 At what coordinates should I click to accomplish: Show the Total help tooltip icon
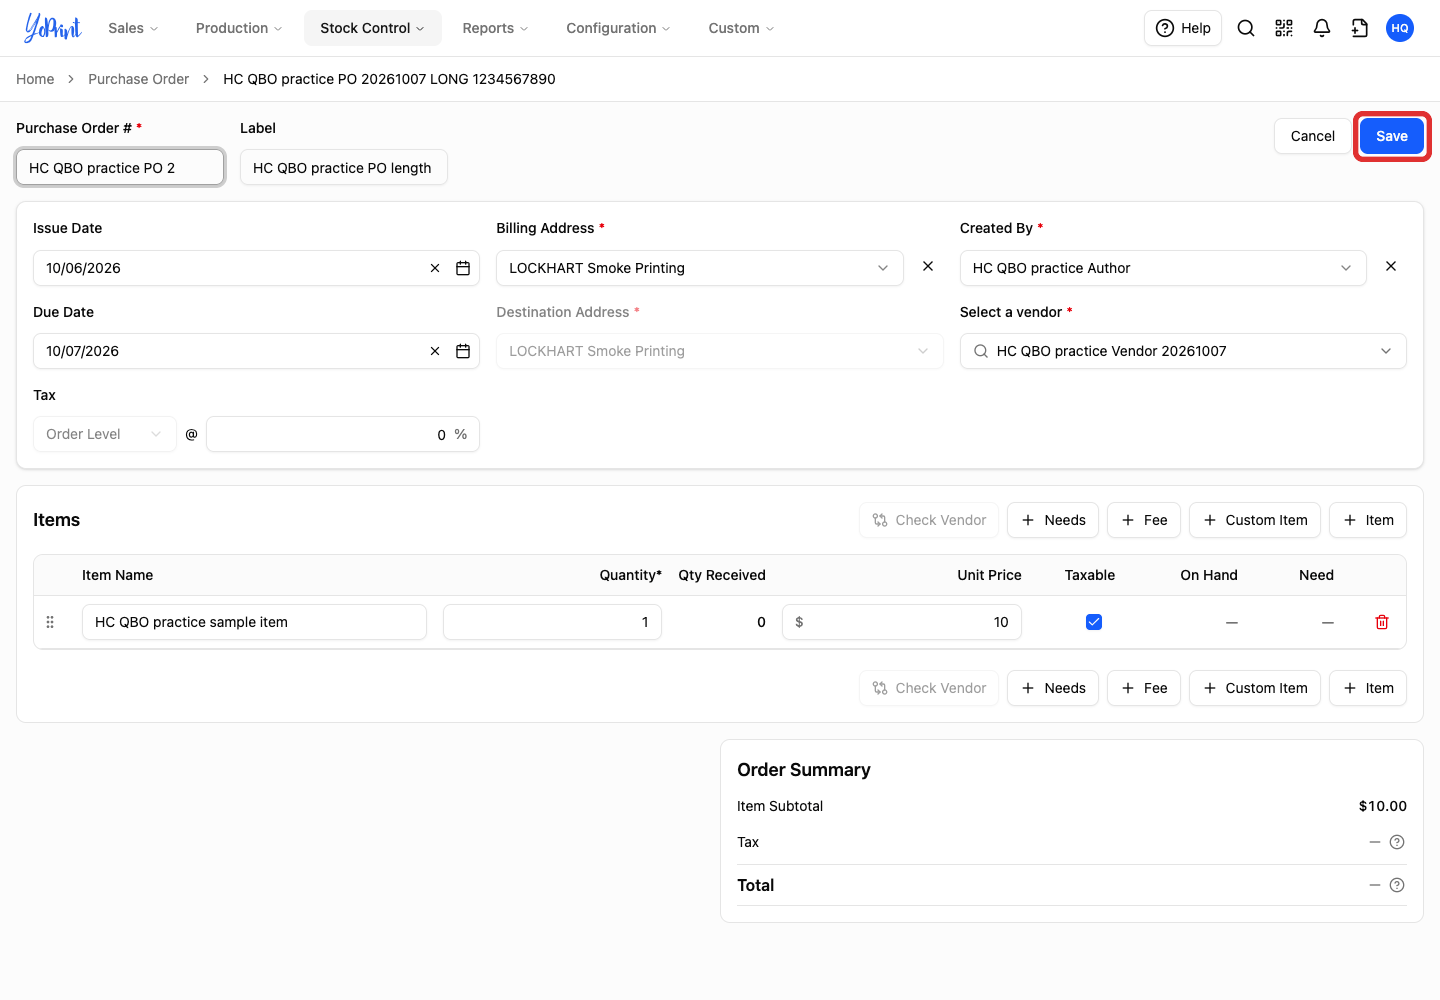(1397, 885)
